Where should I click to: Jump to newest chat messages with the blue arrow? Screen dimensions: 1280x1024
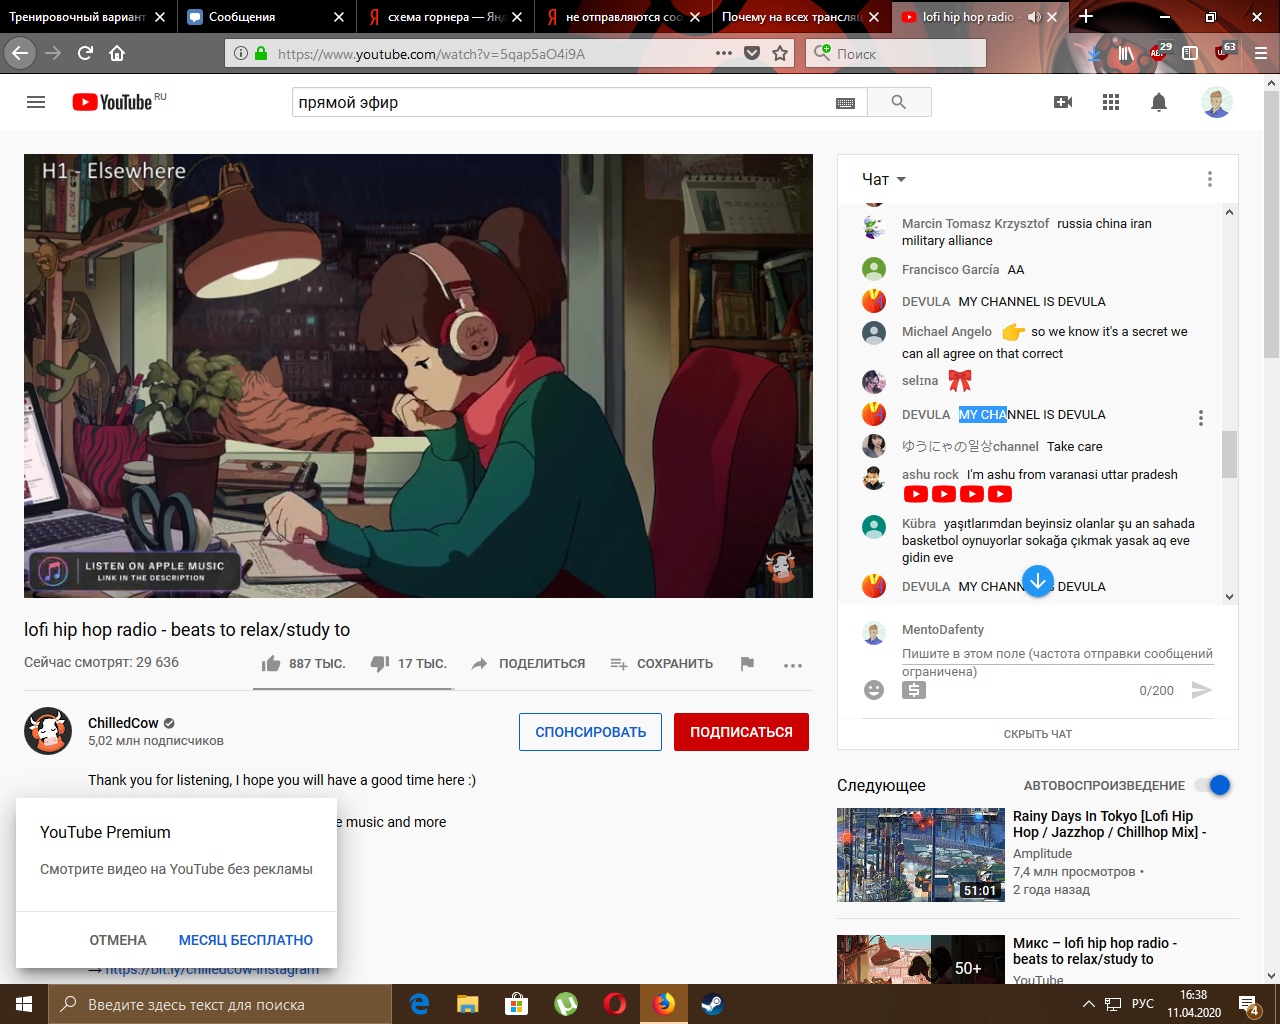click(1038, 581)
